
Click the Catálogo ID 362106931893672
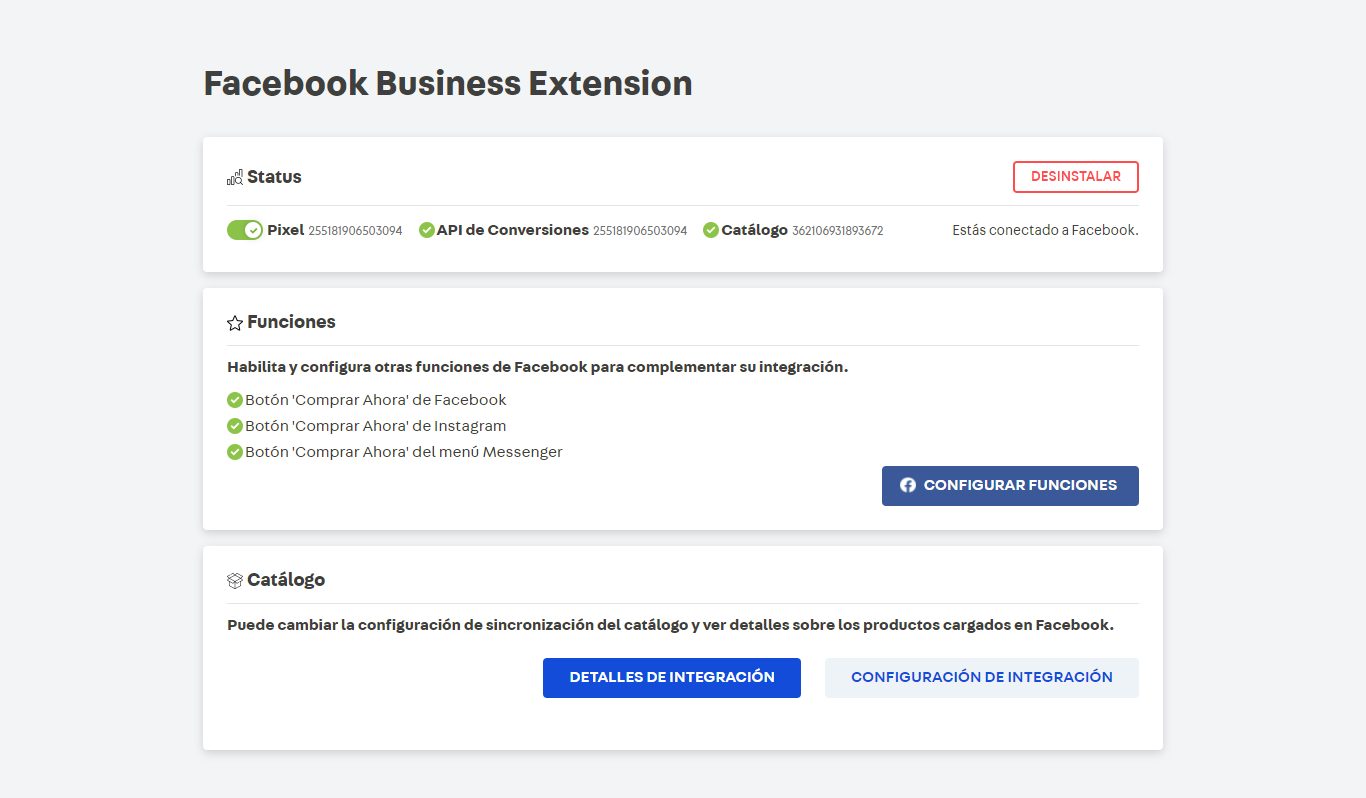coord(837,231)
